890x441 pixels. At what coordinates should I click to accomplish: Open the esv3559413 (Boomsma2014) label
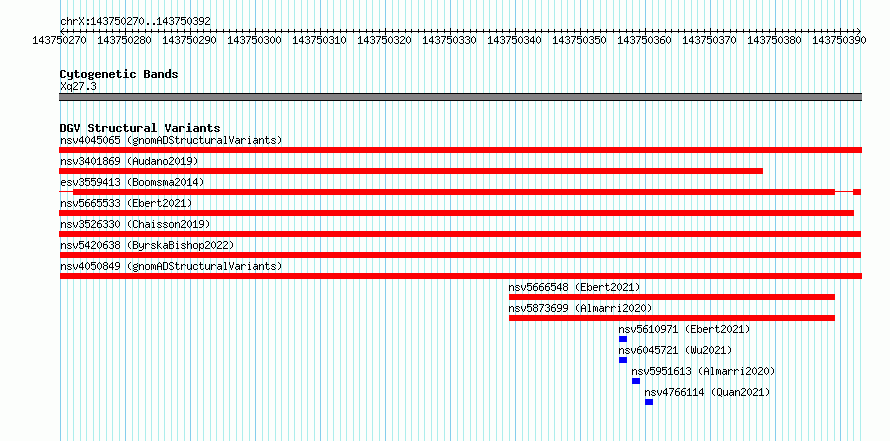(x=132, y=182)
